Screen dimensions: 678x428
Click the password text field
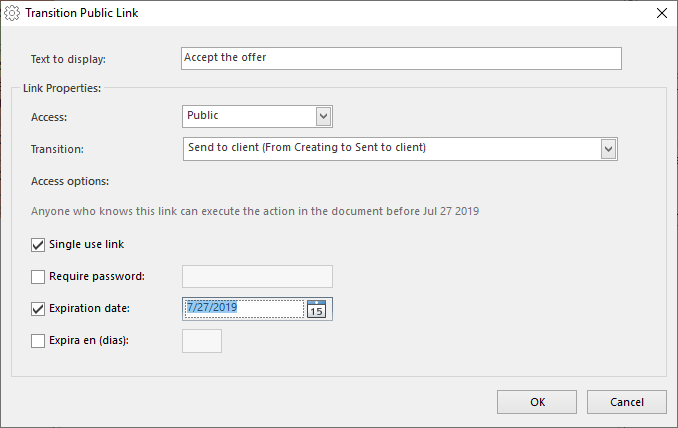pos(257,276)
